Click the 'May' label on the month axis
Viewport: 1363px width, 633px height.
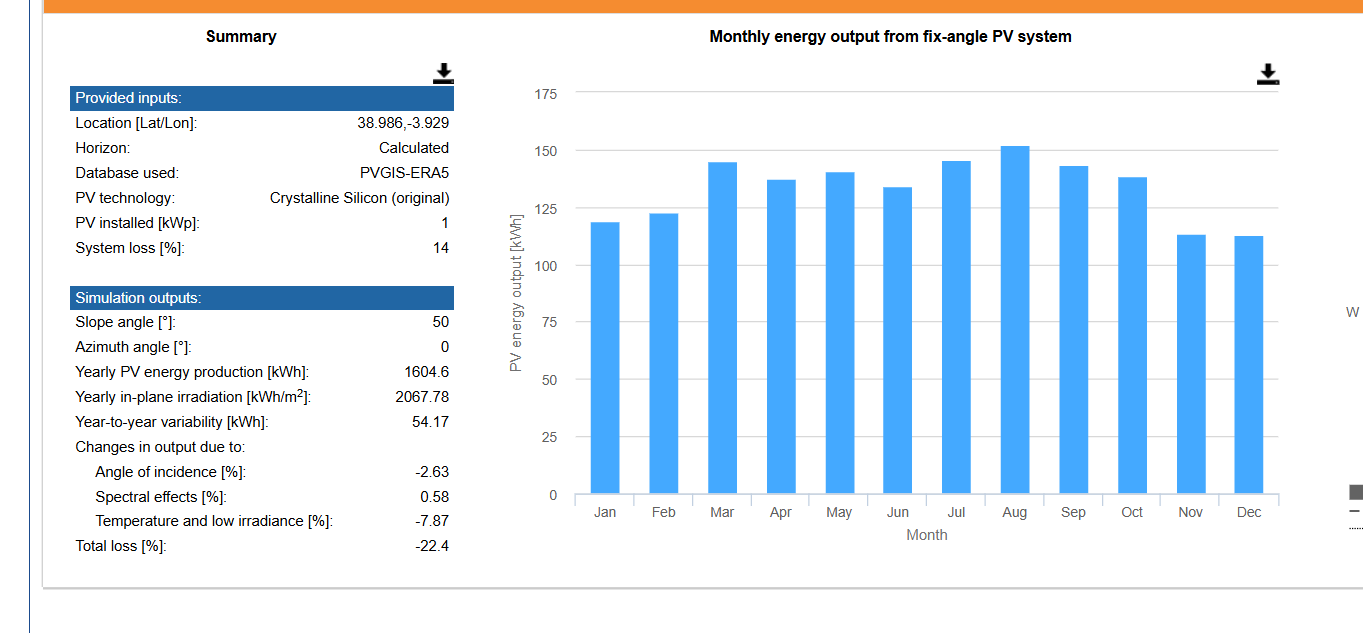point(839,512)
